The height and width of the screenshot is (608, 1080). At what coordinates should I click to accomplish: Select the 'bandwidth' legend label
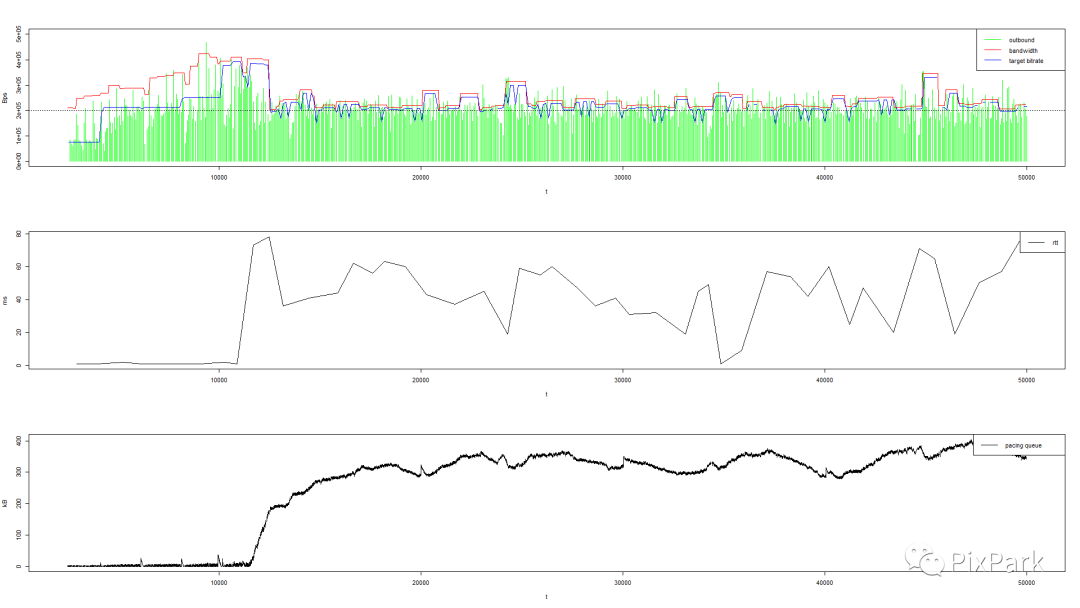(1024, 50)
